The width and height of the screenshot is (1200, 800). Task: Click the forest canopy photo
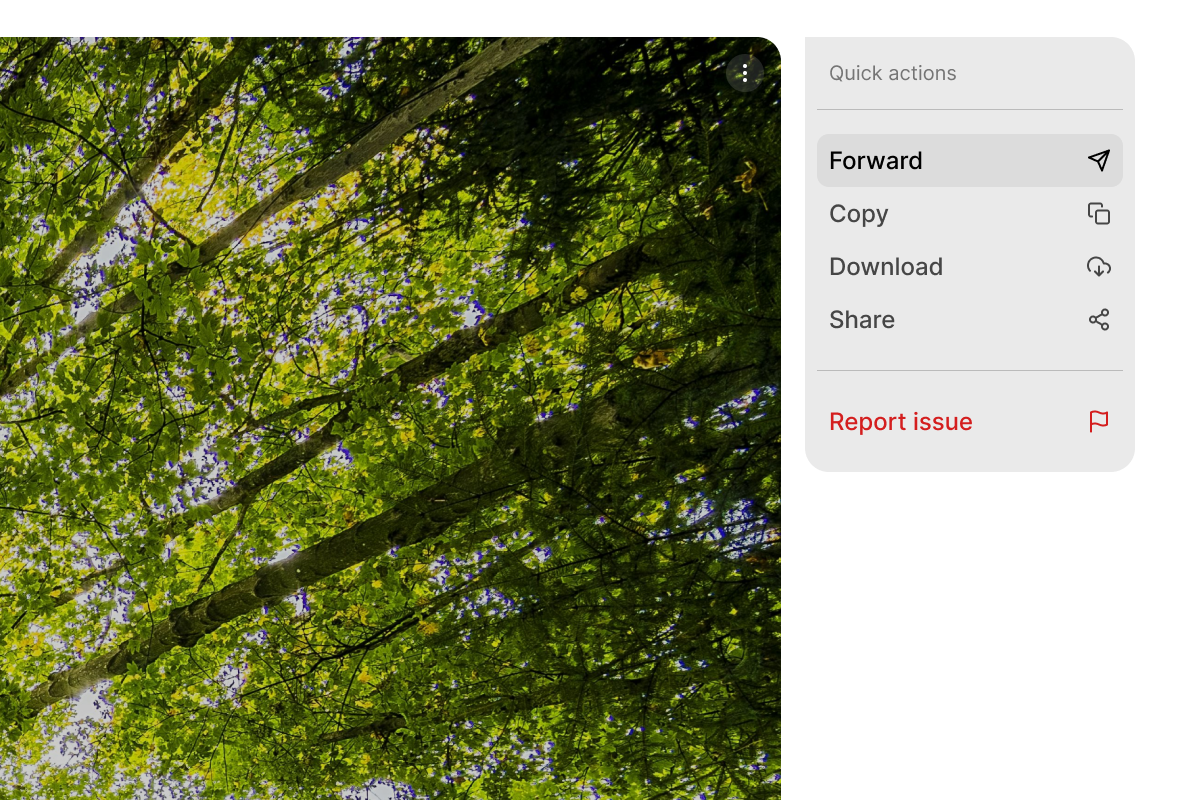390,418
